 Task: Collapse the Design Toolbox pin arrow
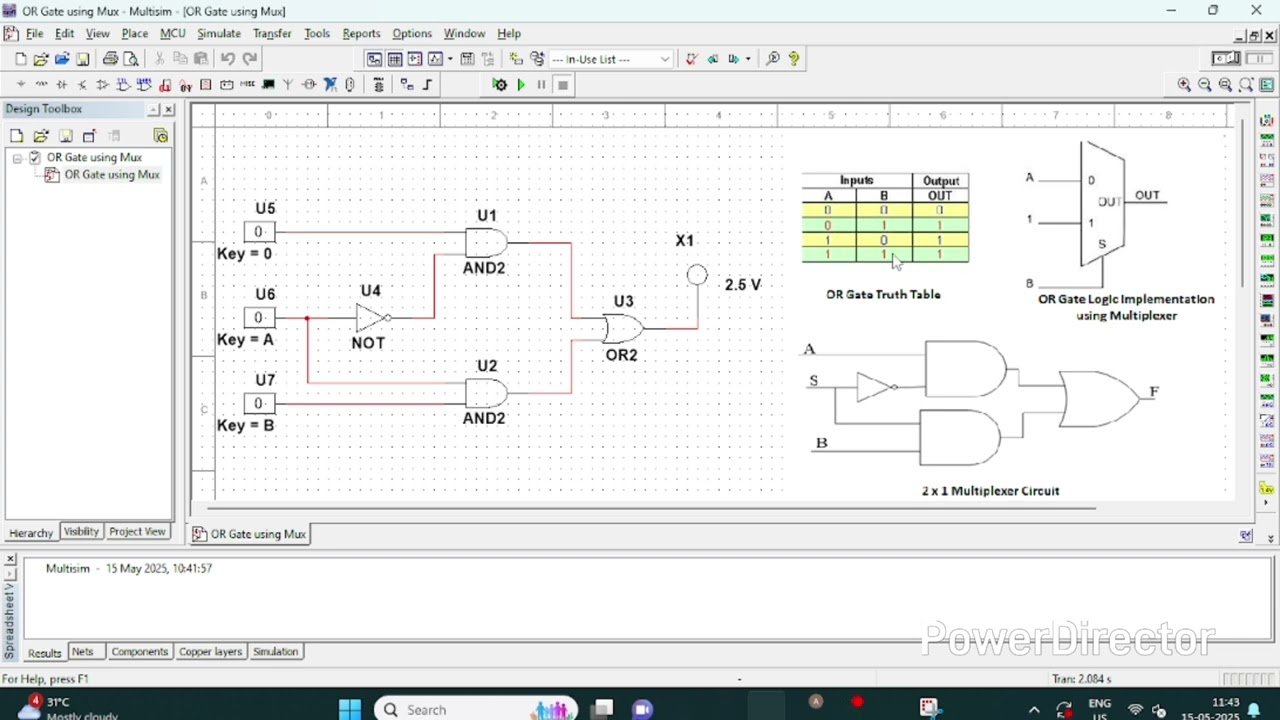[154, 109]
